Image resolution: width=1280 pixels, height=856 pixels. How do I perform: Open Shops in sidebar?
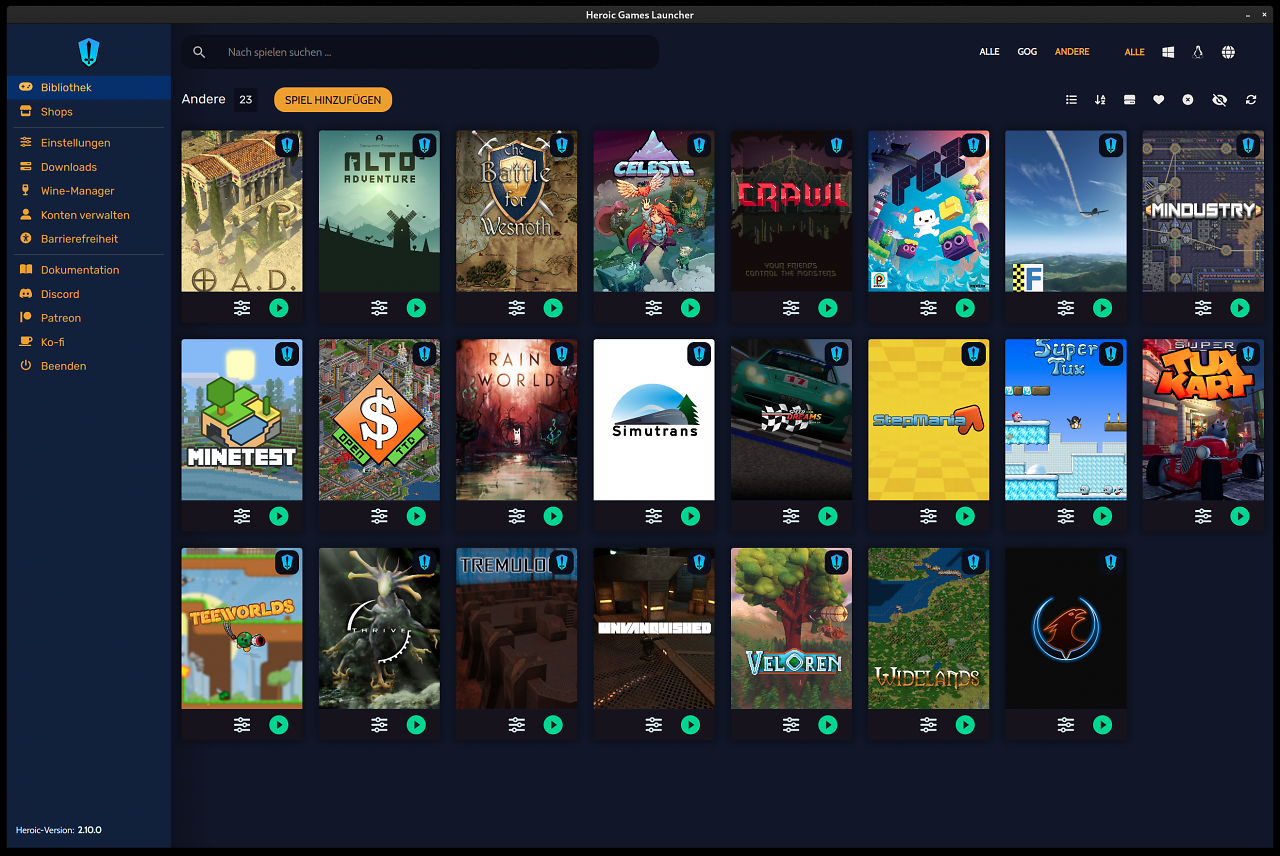89,112
